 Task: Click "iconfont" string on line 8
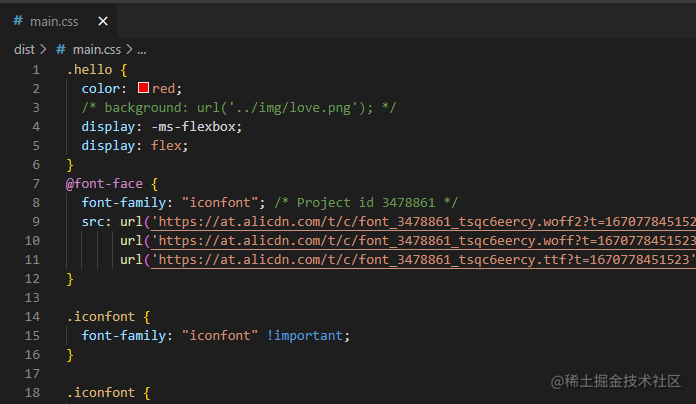220,202
